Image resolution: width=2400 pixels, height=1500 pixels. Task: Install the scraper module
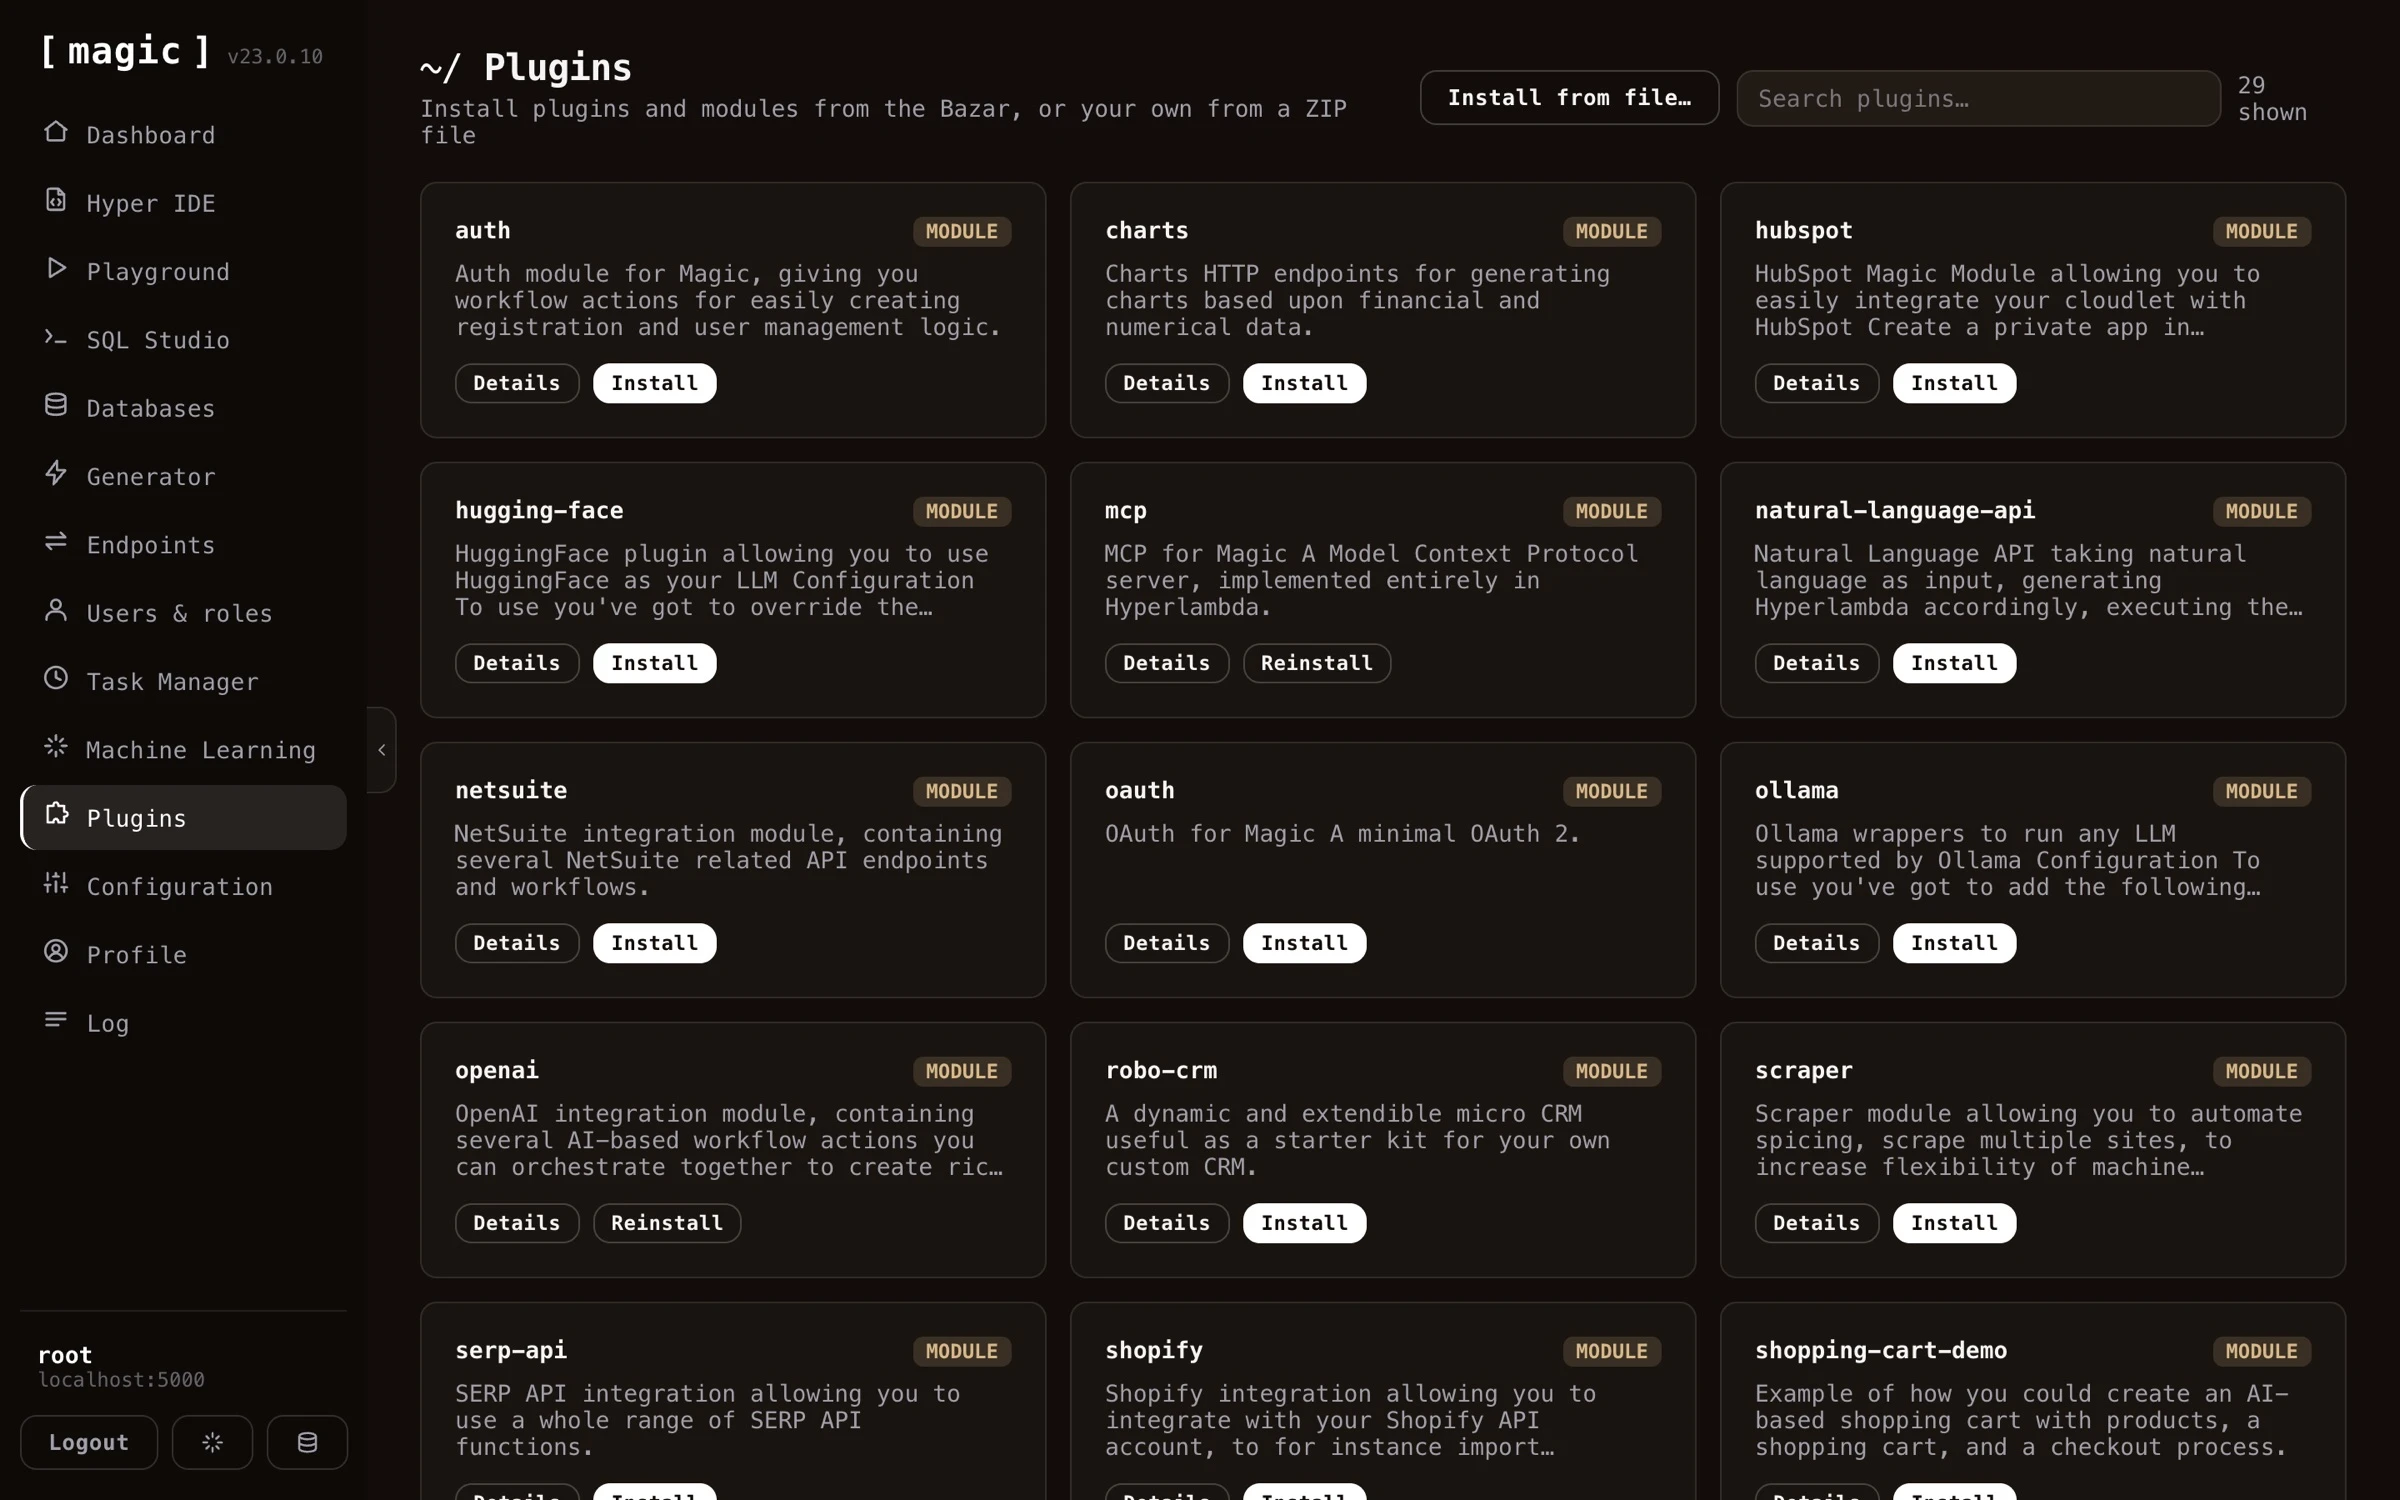tap(1954, 1223)
